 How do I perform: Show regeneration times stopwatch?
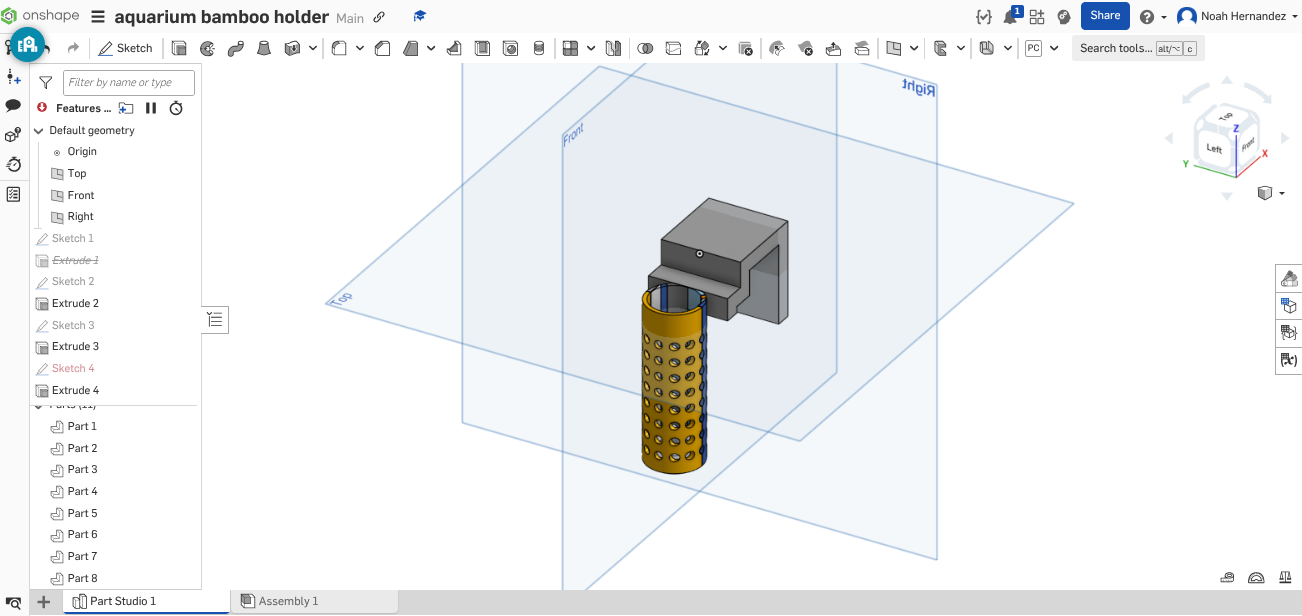(176, 108)
